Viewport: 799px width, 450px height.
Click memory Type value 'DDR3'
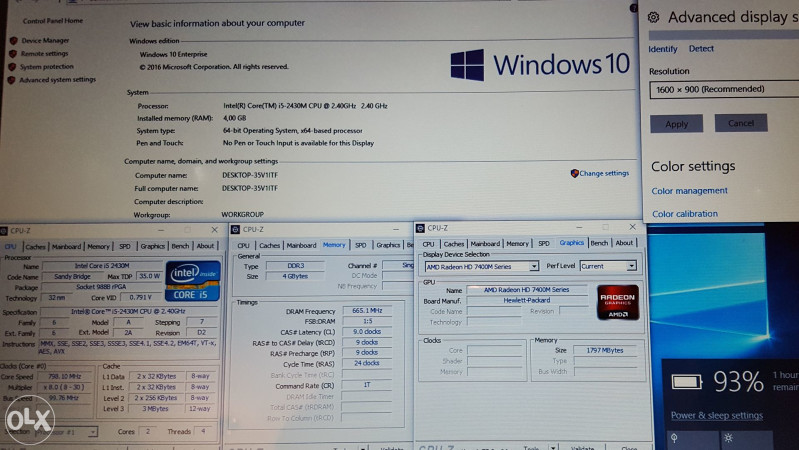tap(296, 266)
